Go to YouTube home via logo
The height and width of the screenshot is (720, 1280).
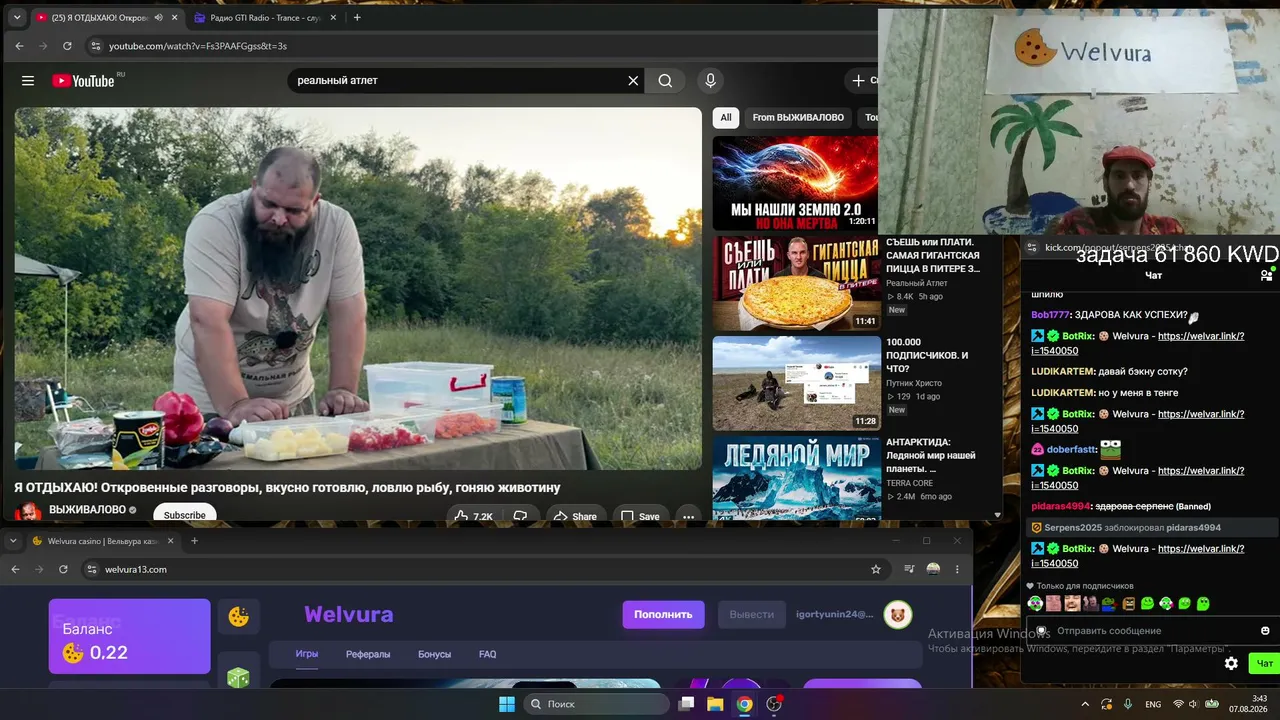[x=83, y=81]
